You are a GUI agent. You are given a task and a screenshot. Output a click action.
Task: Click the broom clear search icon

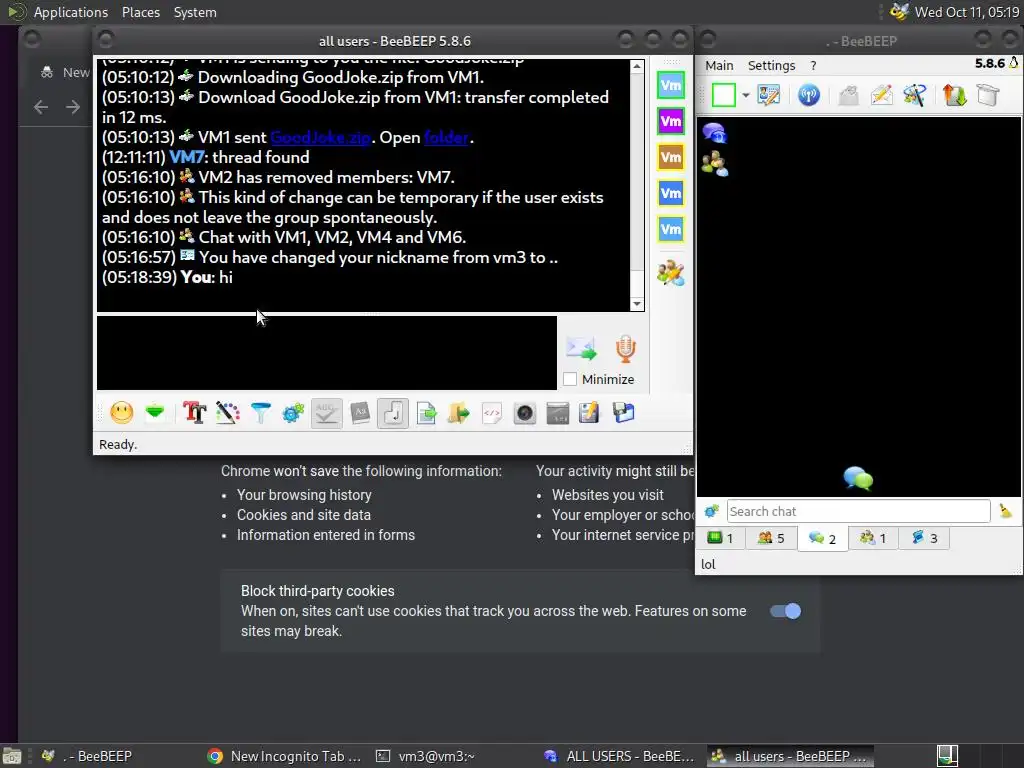point(1006,511)
